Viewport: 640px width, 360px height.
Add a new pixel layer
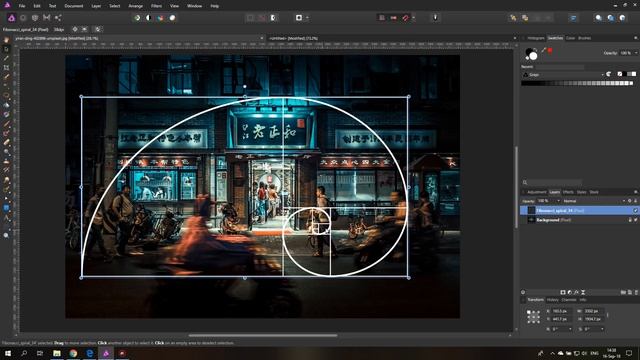[630, 292]
